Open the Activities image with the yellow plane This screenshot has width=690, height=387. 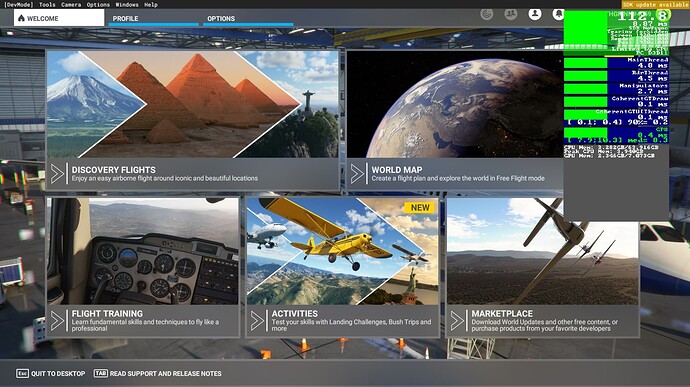click(x=342, y=251)
